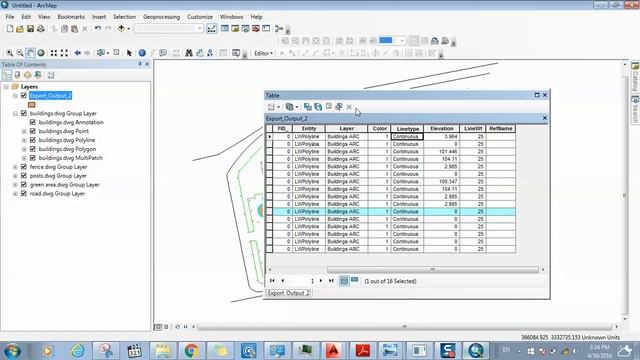The image size is (640, 360).
Task: Switch TOC to List By Source
Action: (17, 75)
